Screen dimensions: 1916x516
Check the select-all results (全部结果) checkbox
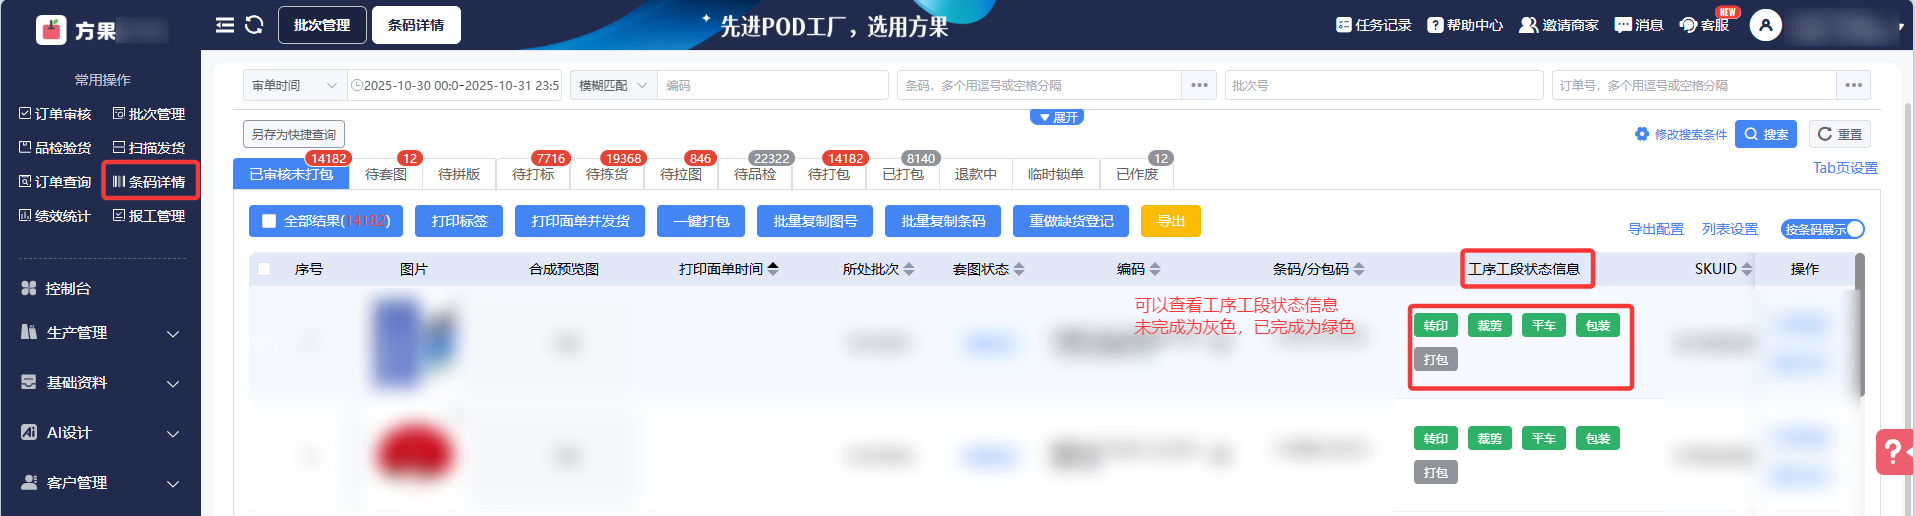tap(269, 221)
